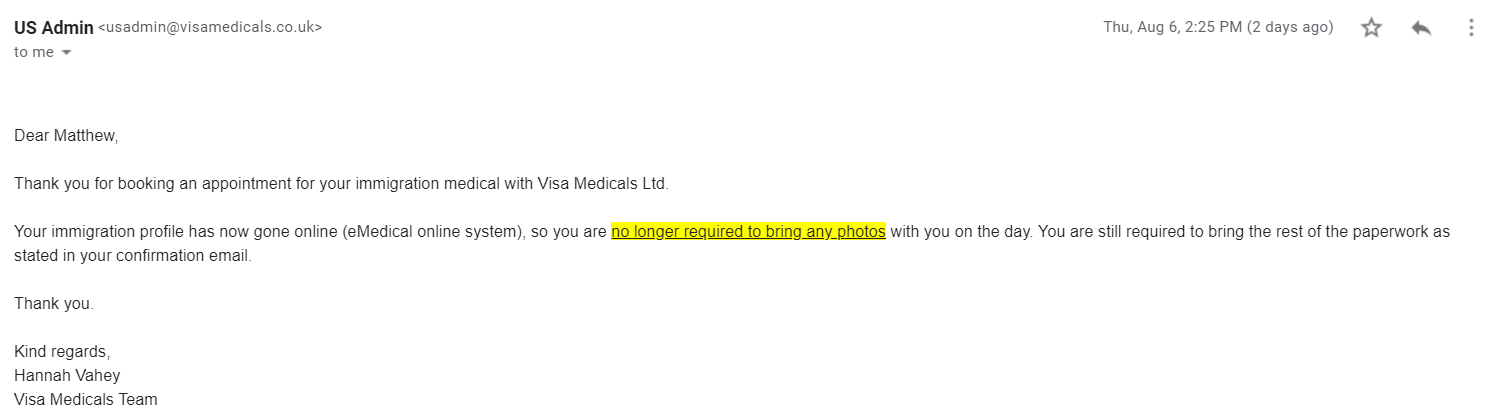Click the "Visa Medicals Team" signature line
This screenshot has height=416, width=1510.
tap(86, 399)
